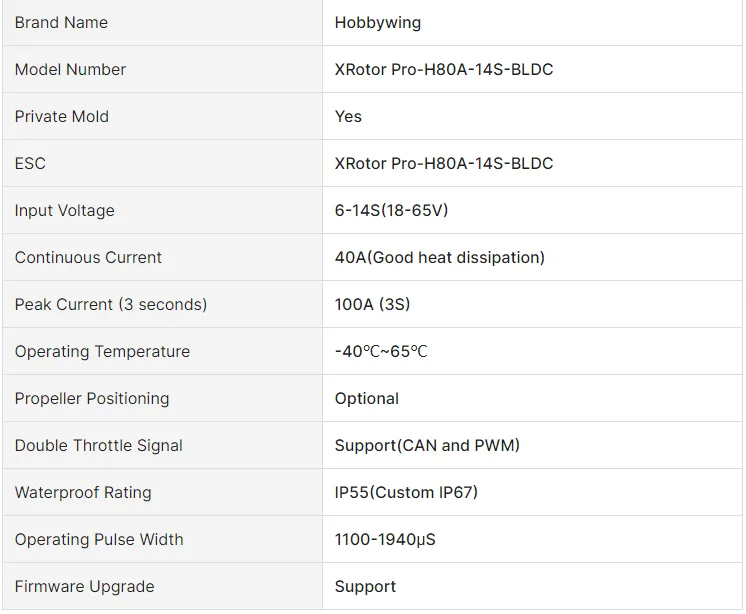Select the Optional value for Propeller Positioning
The image size is (746, 614).
click(367, 399)
